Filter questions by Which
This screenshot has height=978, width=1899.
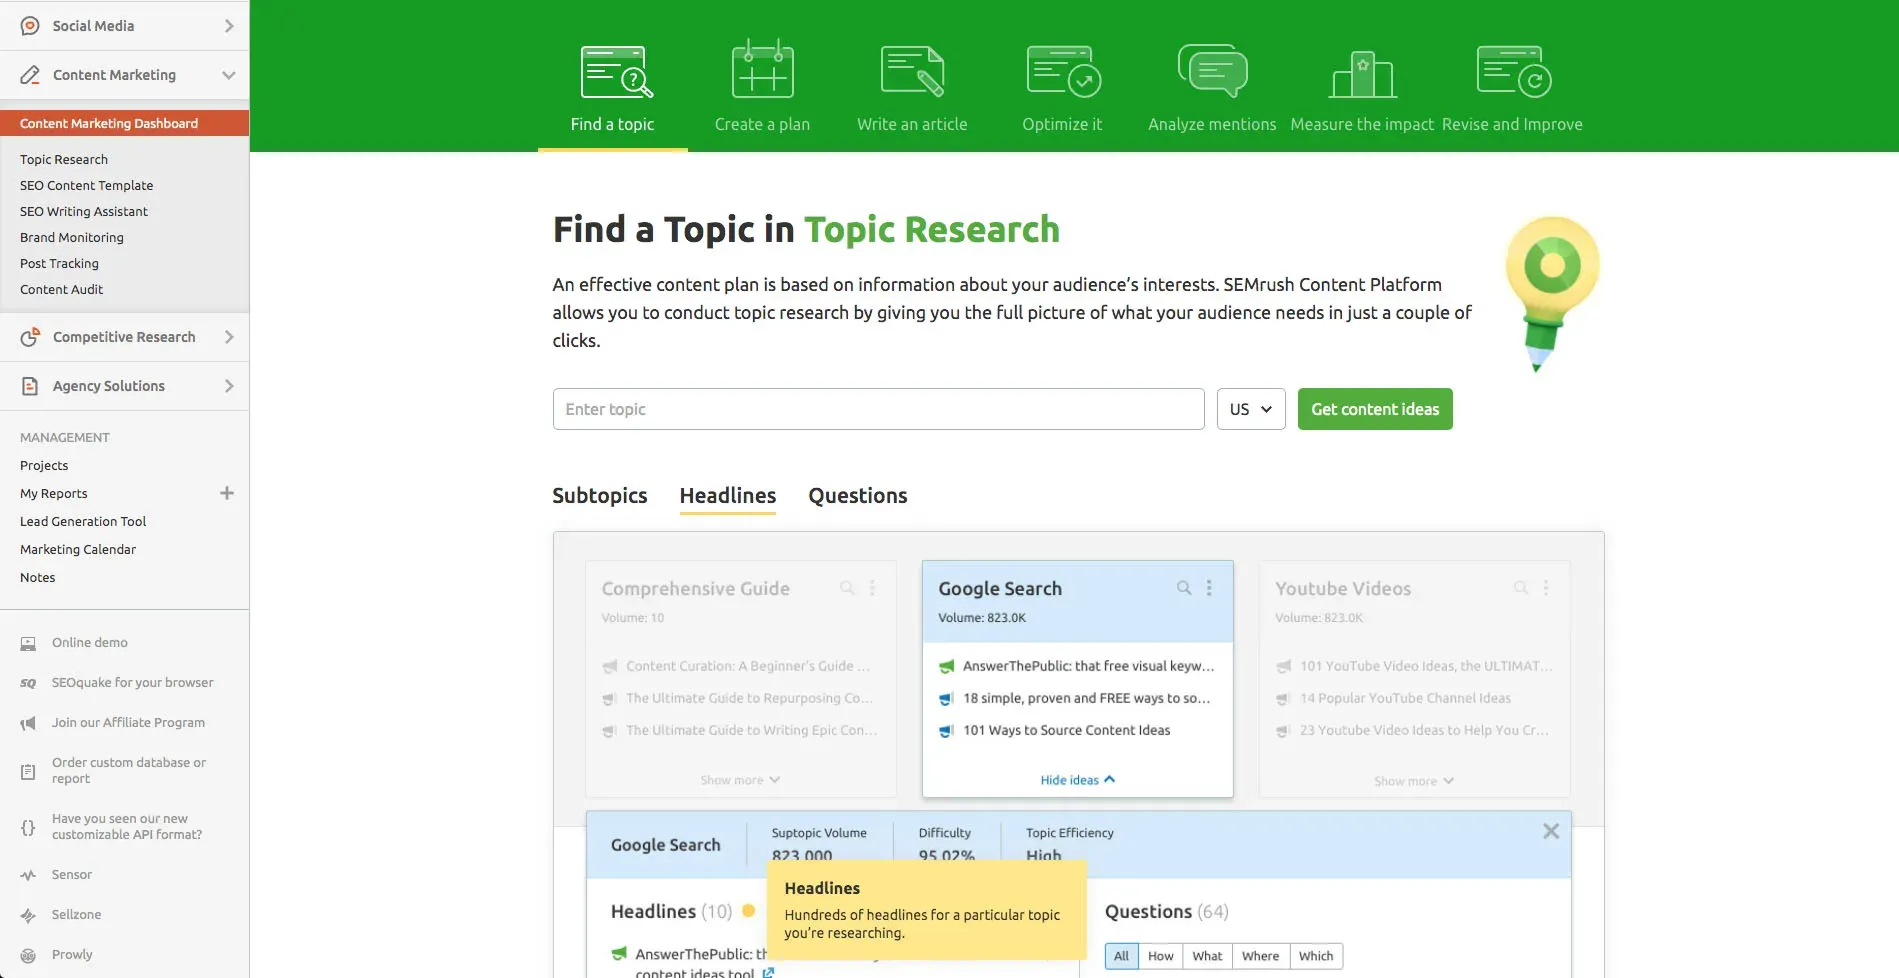pyautogui.click(x=1316, y=956)
